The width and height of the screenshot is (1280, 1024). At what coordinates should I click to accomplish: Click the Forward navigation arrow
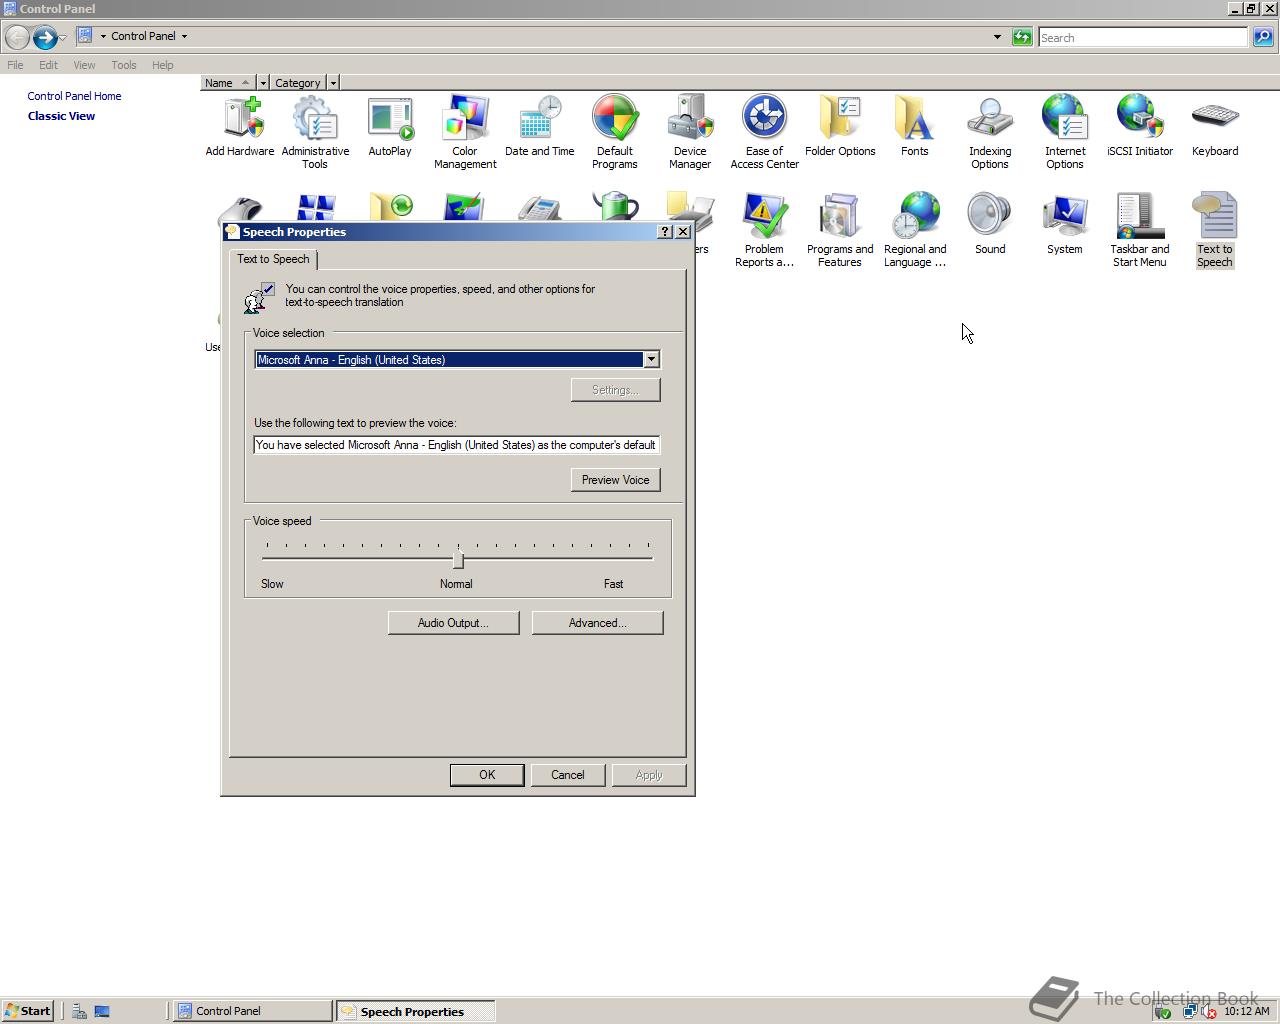[x=45, y=38]
